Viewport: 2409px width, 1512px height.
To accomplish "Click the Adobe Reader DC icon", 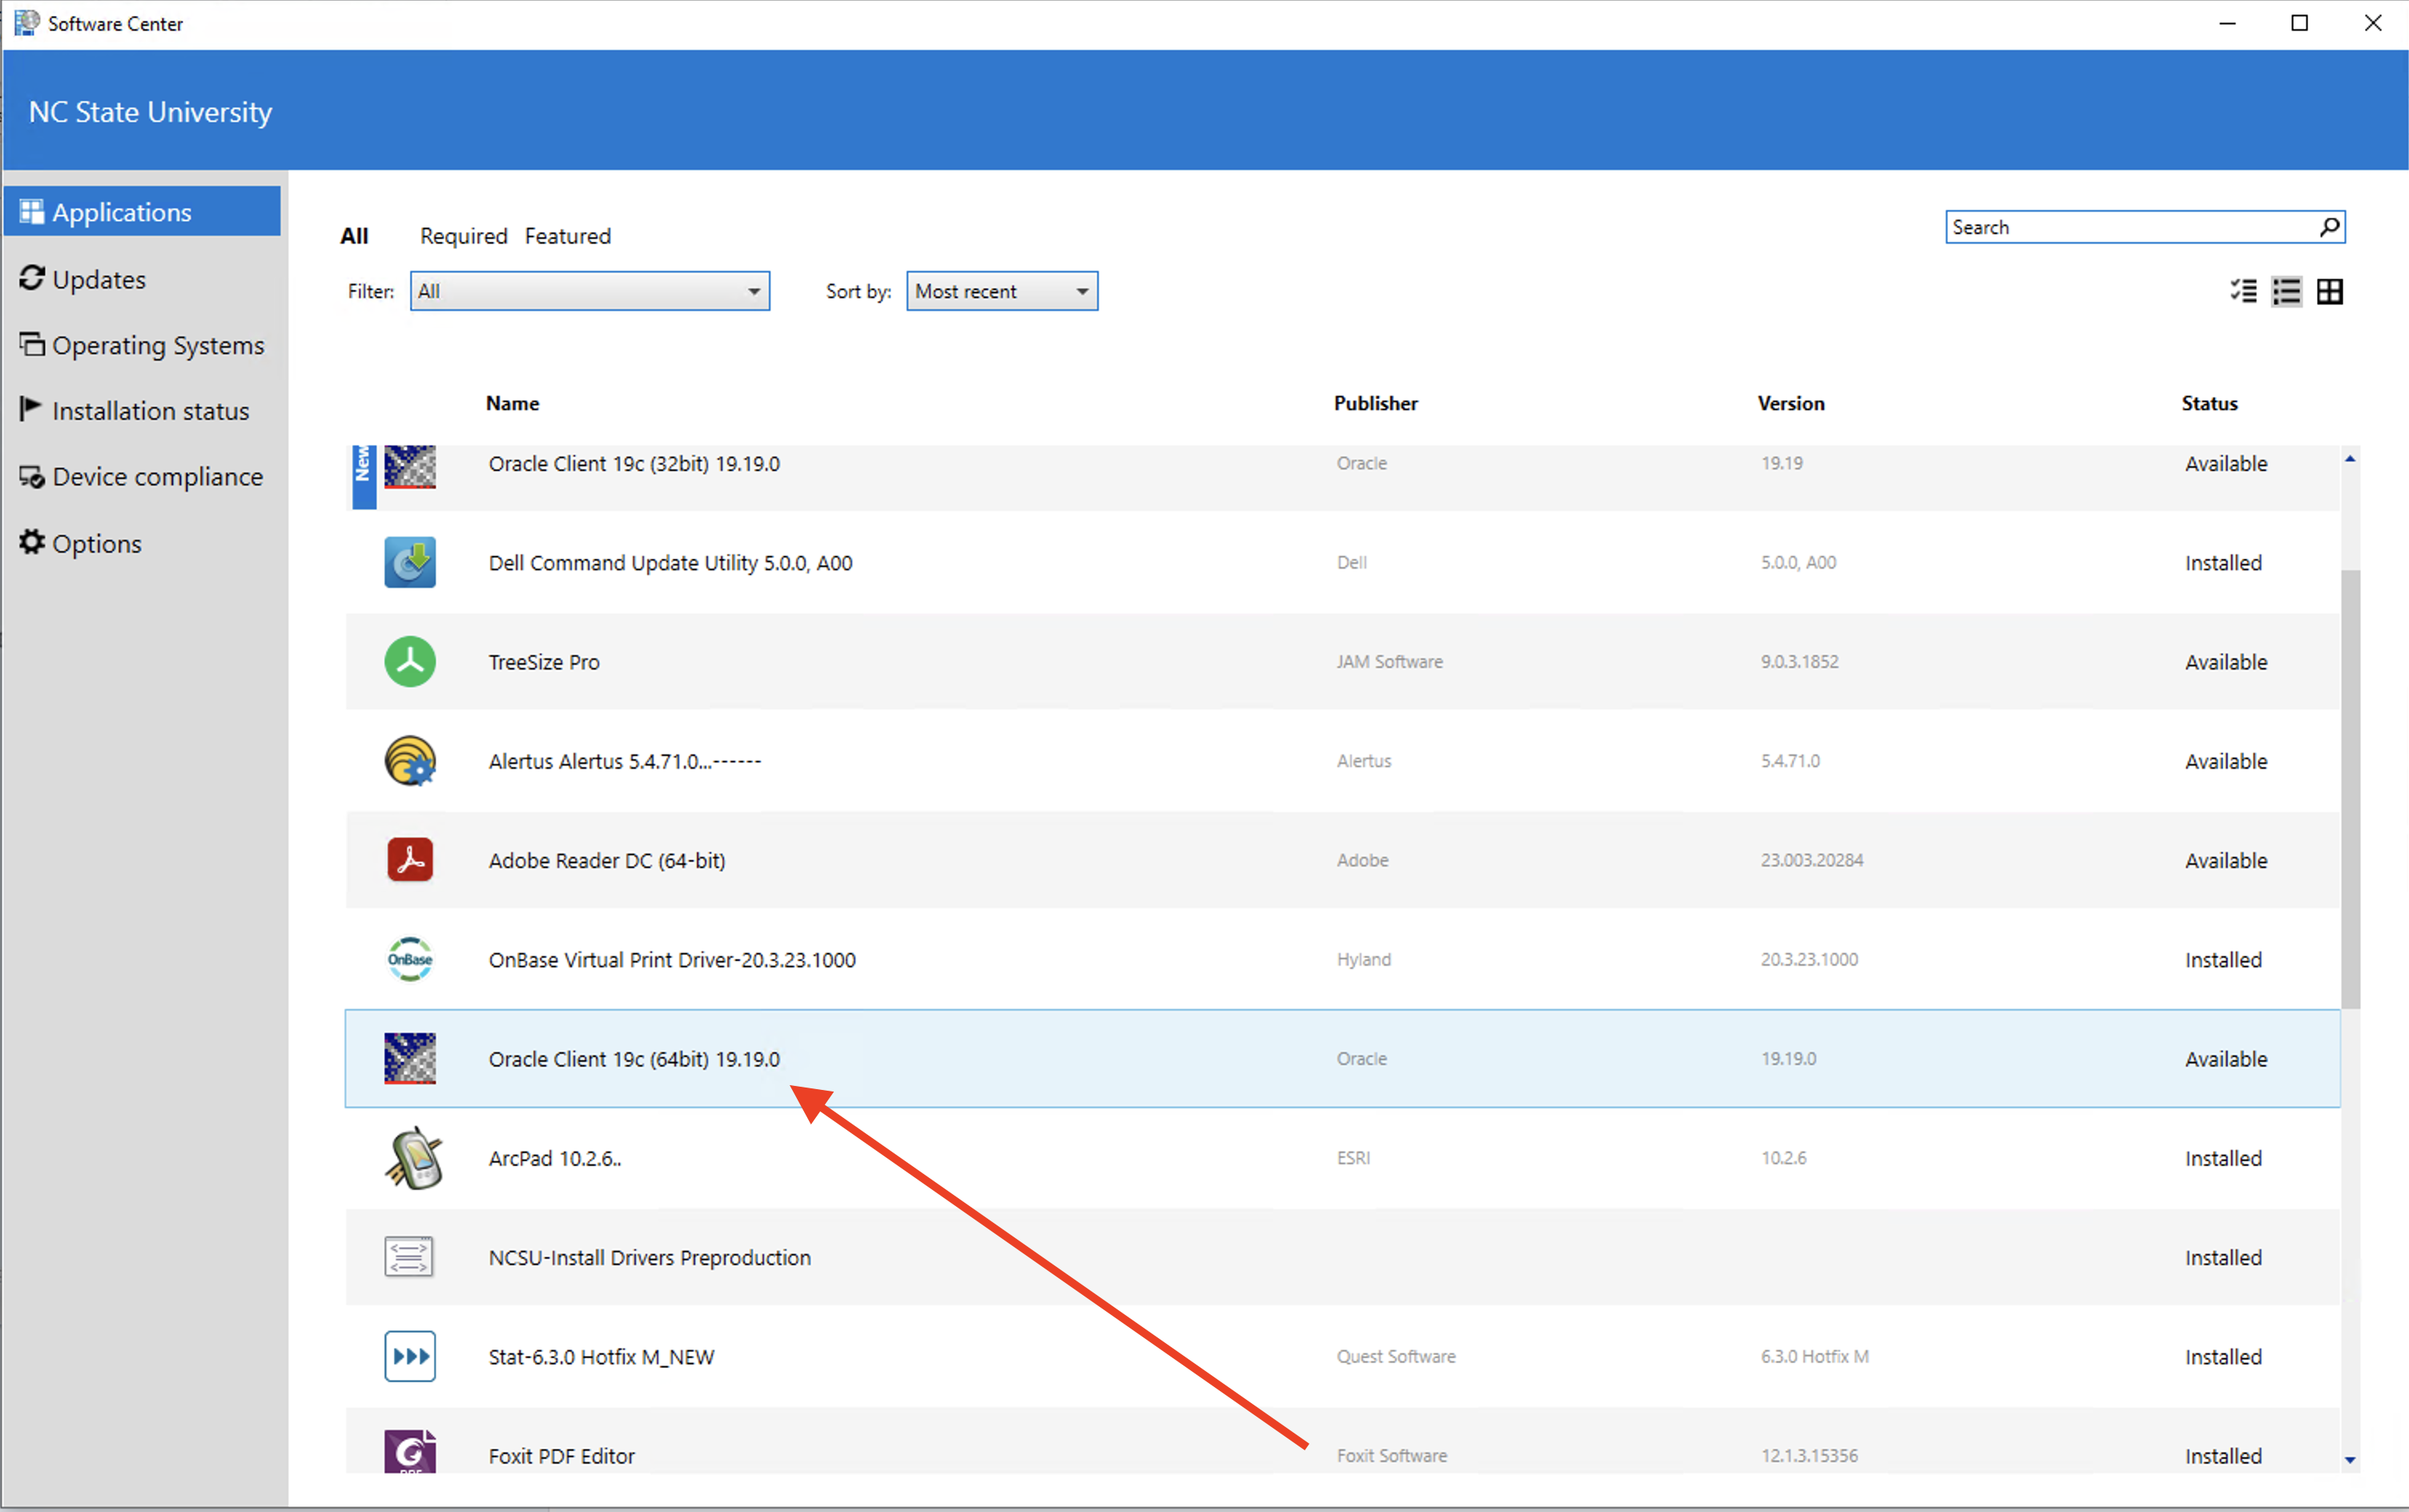I will (410, 860).
